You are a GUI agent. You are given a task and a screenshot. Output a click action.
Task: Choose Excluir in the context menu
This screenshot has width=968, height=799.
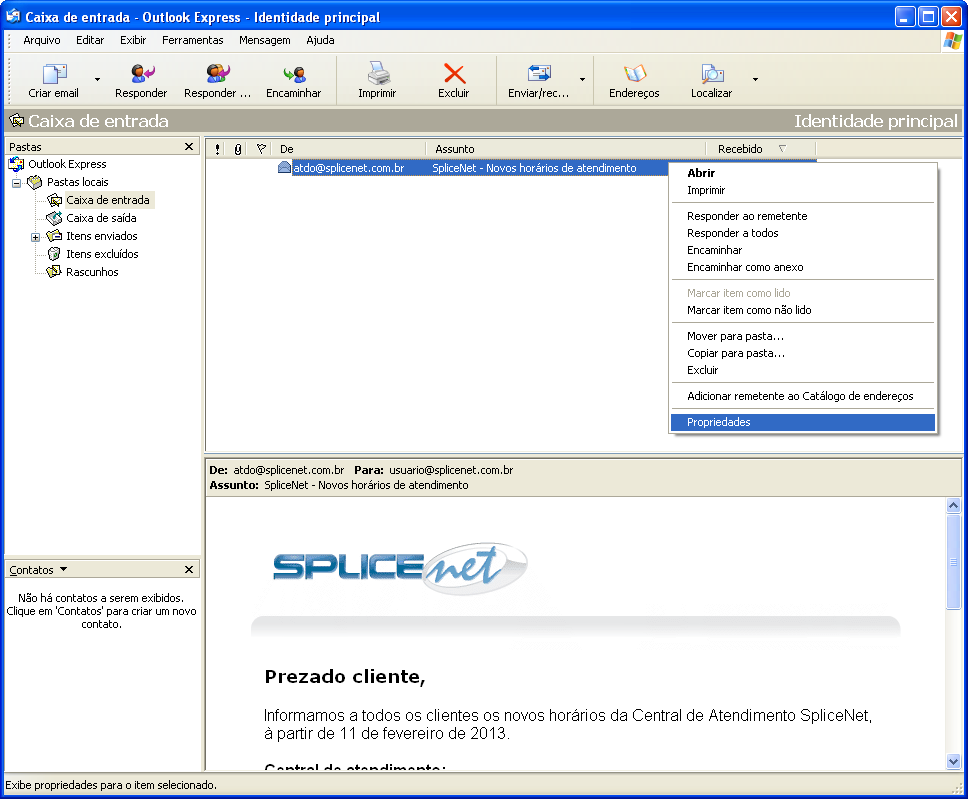(803, 370)
